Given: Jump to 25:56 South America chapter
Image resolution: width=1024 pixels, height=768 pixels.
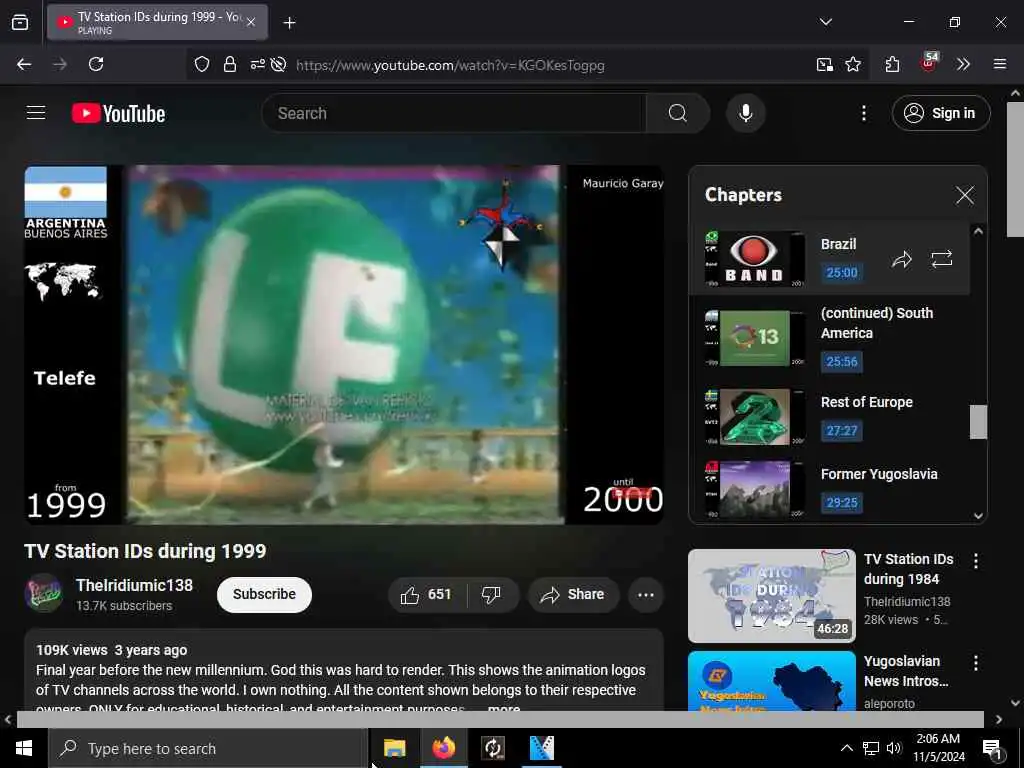Looking at the screenshot, I should tap(841, 361).
